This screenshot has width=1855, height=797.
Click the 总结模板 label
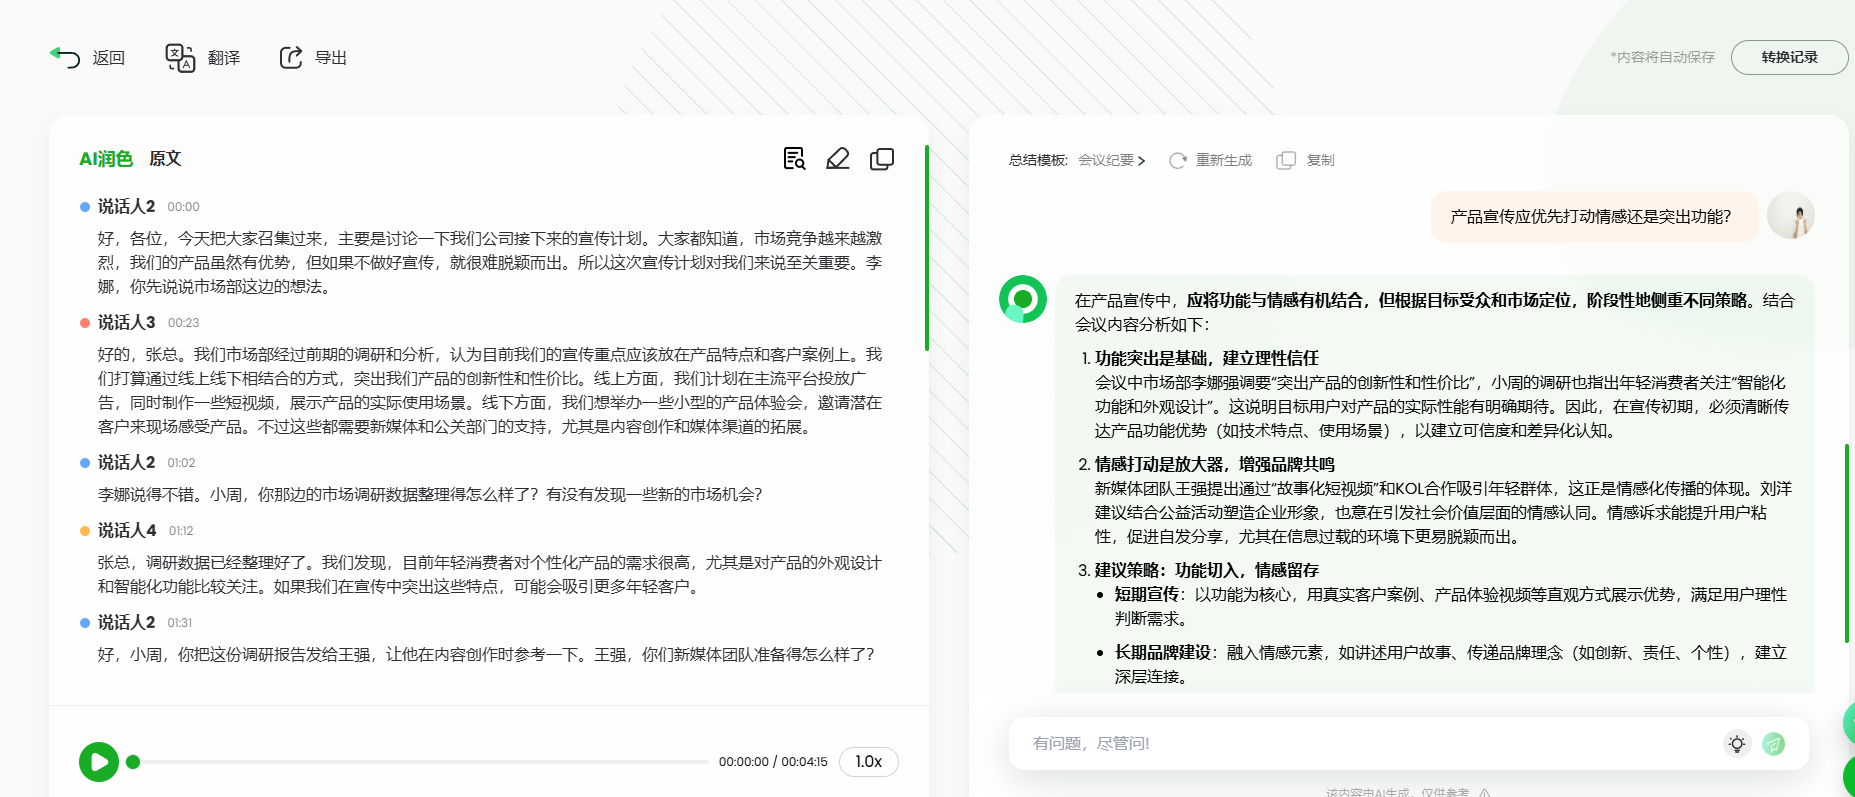pyautogui.click(x=1038, y=160)
